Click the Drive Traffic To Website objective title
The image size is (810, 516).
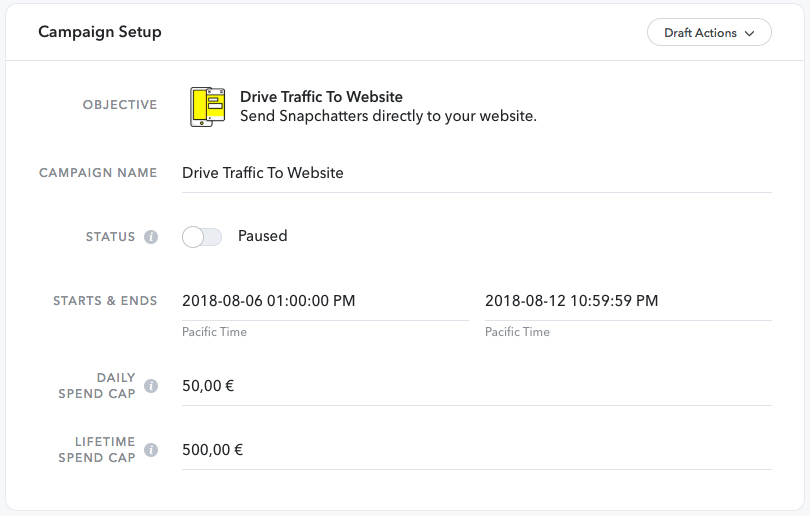click(321, 97)
